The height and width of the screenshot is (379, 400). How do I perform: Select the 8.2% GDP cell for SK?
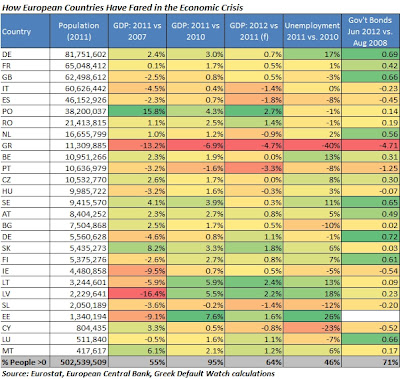tap(137, 248)
